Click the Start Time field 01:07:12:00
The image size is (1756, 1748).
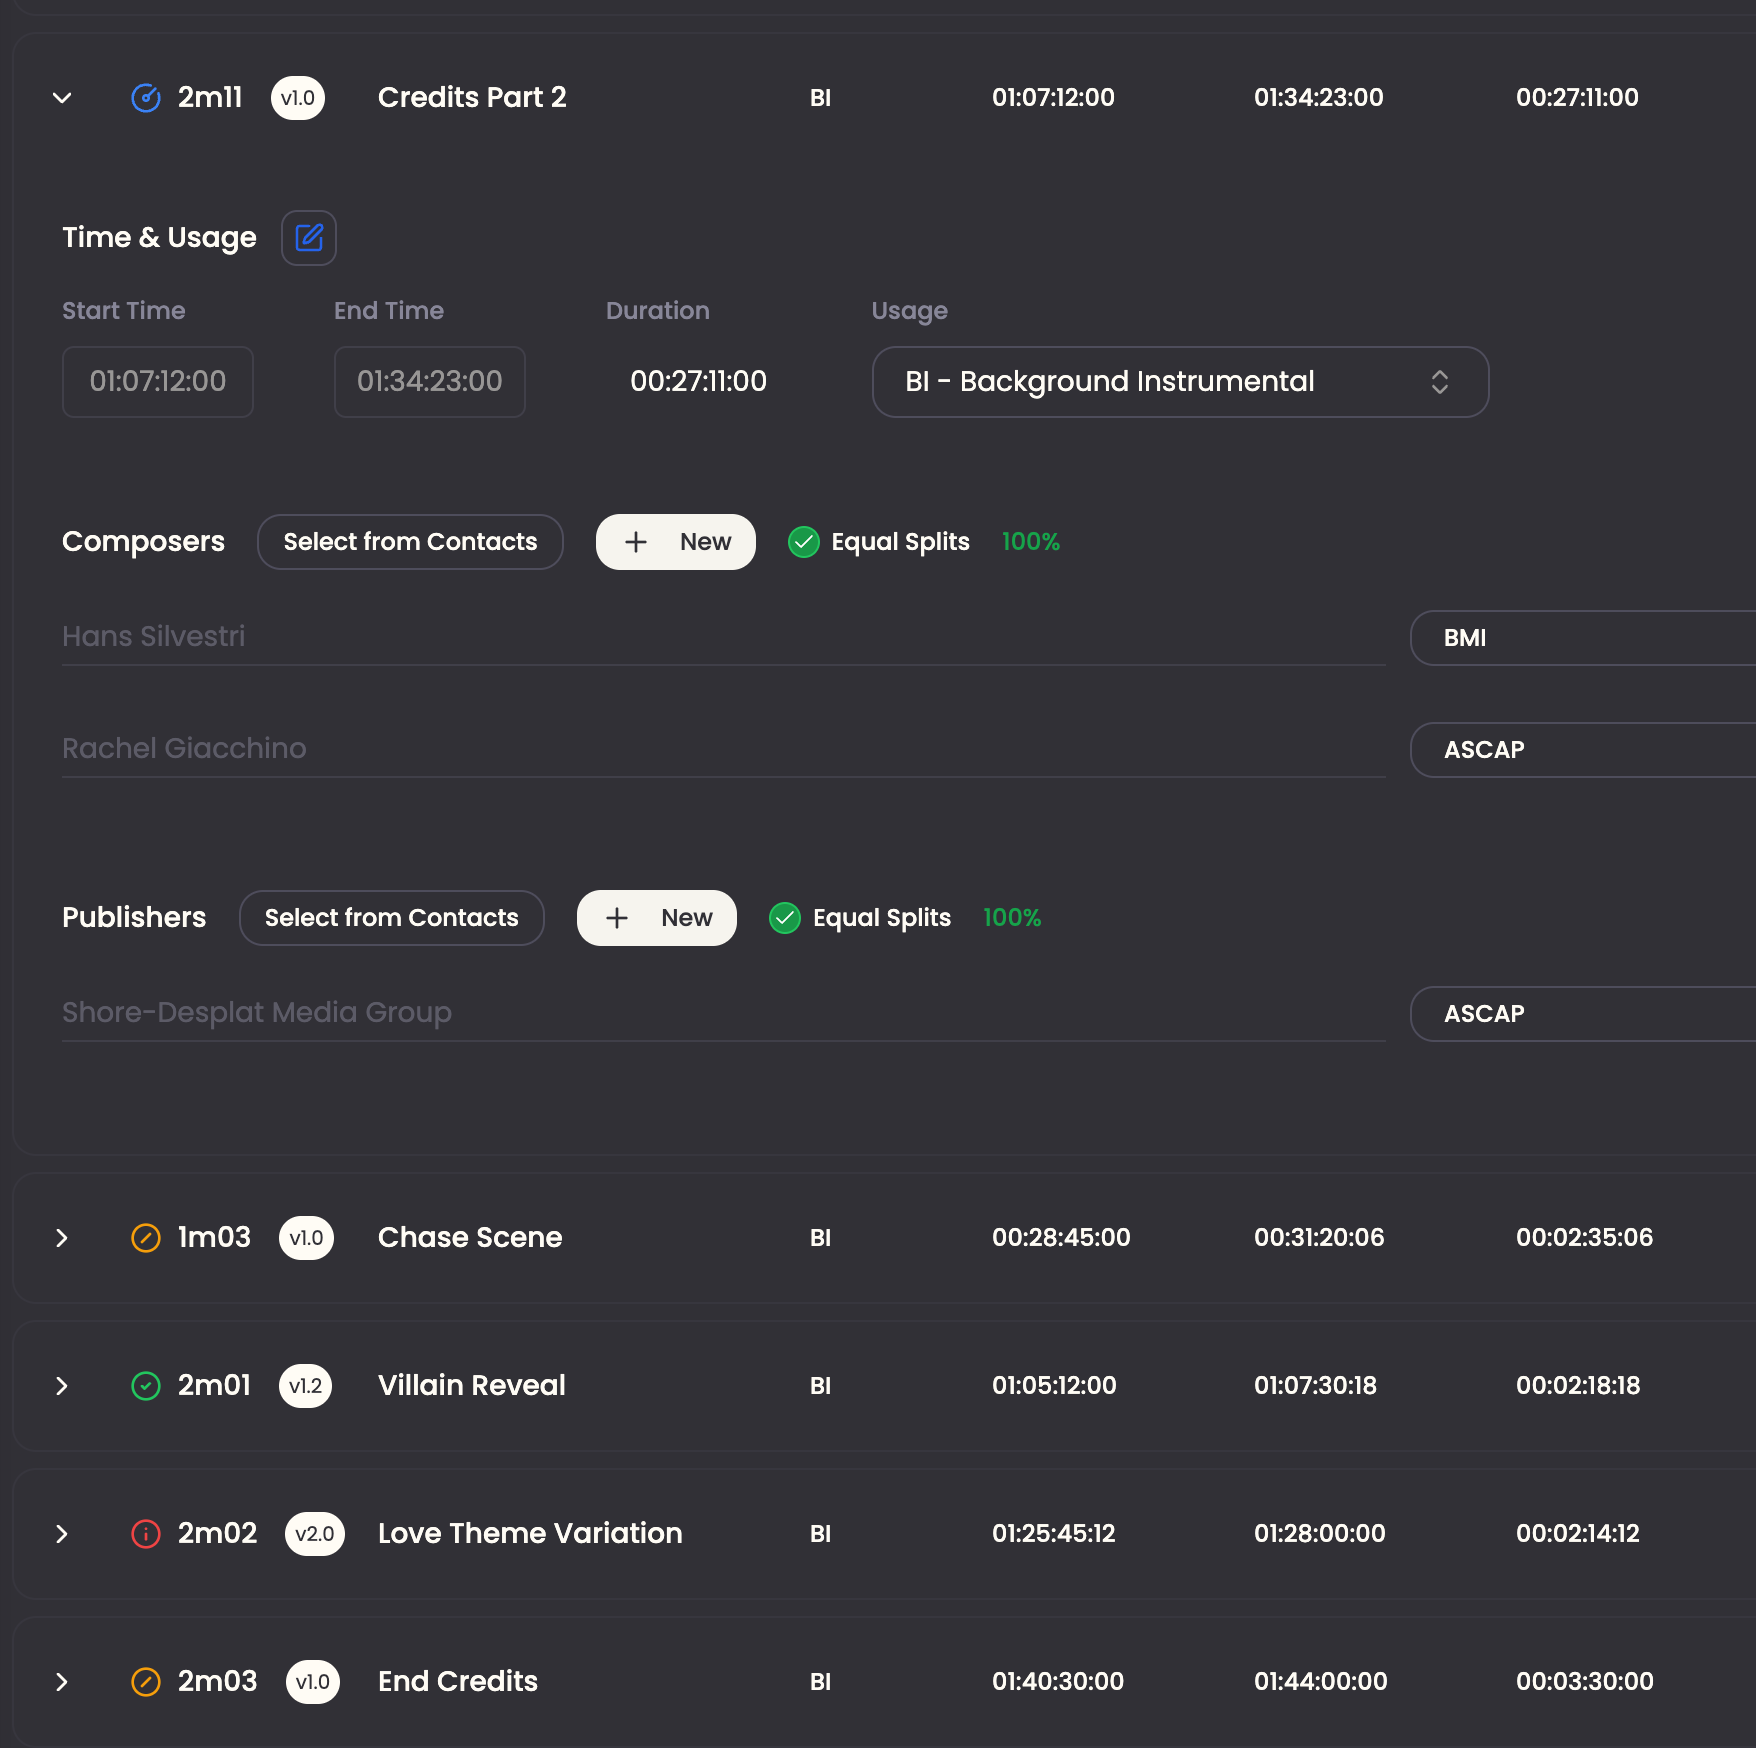(158, 382)
